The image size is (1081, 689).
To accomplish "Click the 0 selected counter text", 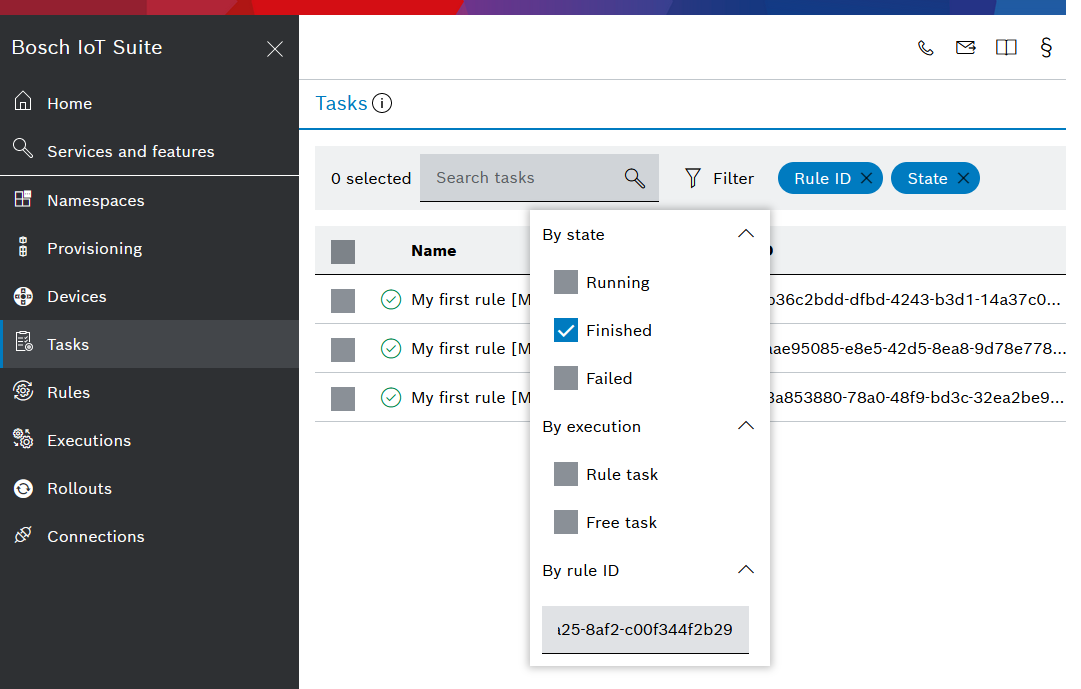I will [371, 179].
